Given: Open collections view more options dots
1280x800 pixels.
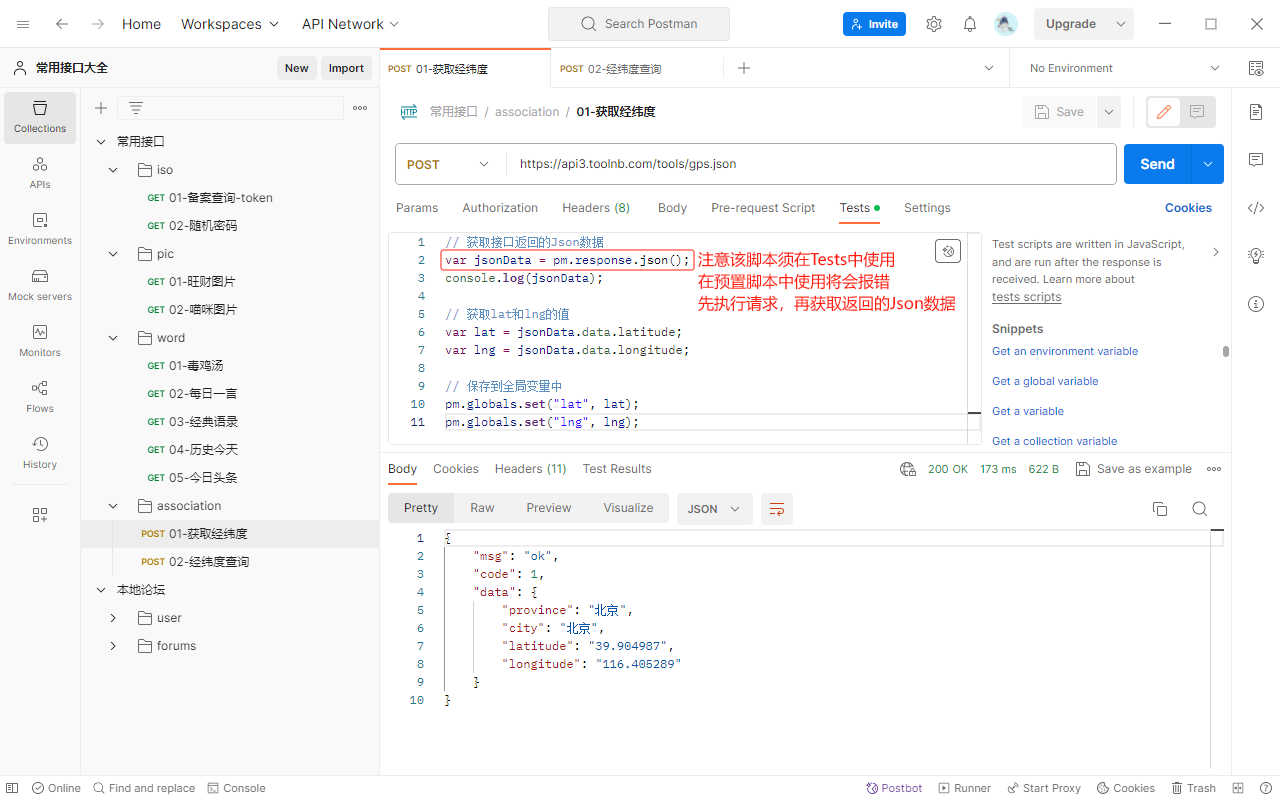Looking at the screenshot, I should click(360, 108).
